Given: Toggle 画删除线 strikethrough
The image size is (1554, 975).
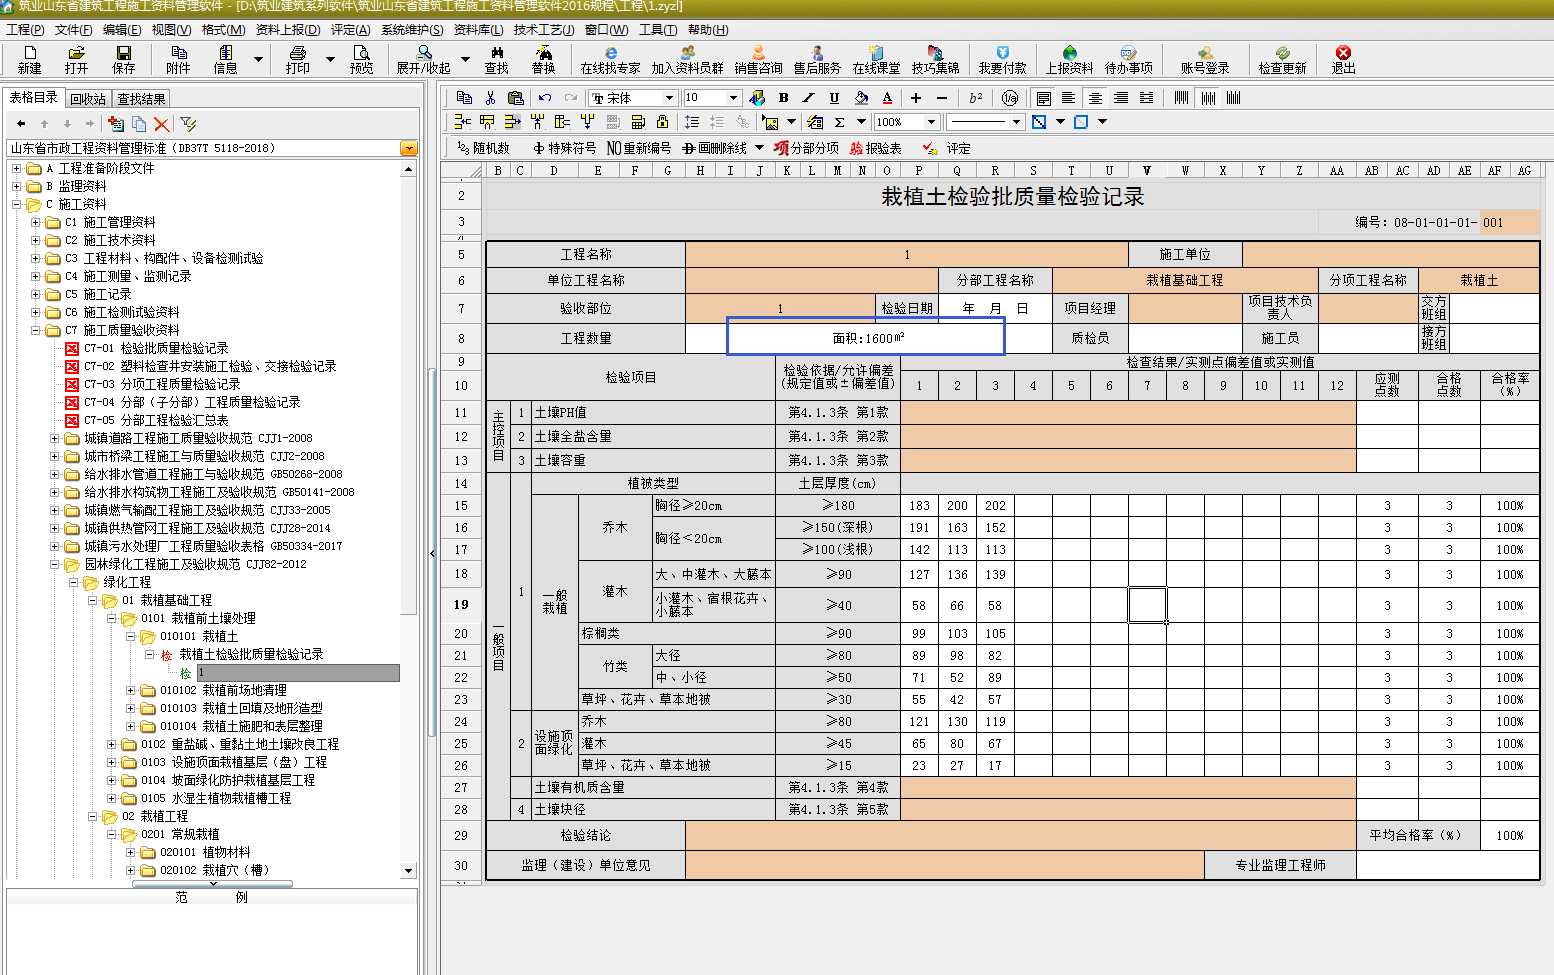Looking at the screenshot, I should [x=714, y=148].
